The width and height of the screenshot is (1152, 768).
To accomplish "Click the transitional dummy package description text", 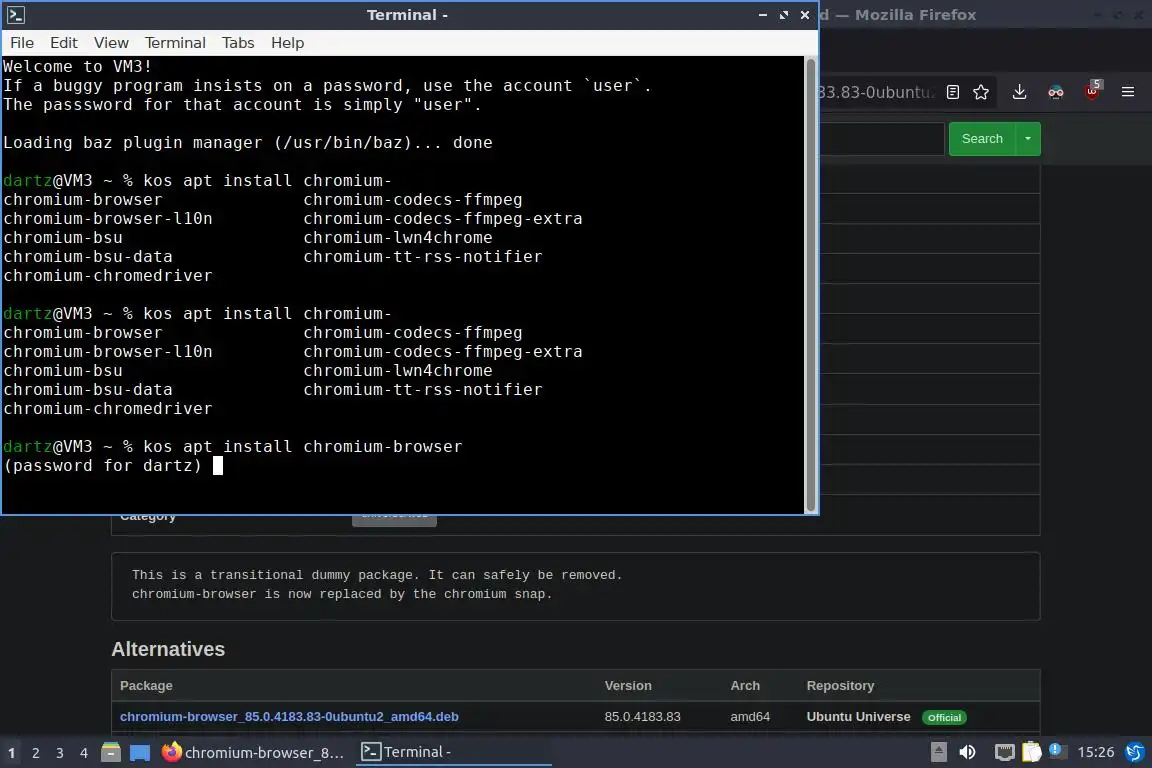I will pos(377,584).
